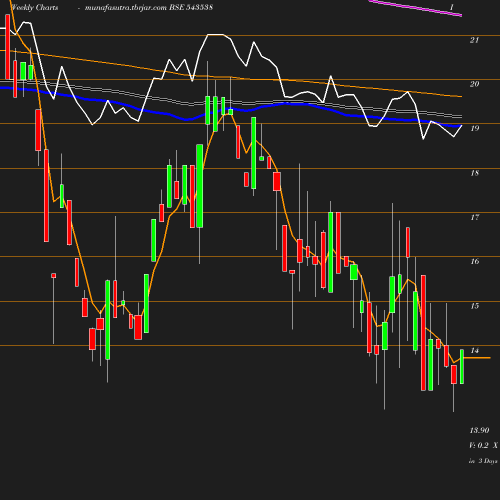Click the price axis label '16'
Image resolution: width=500 pixels, height=500 pixels.
pos(475,261)
